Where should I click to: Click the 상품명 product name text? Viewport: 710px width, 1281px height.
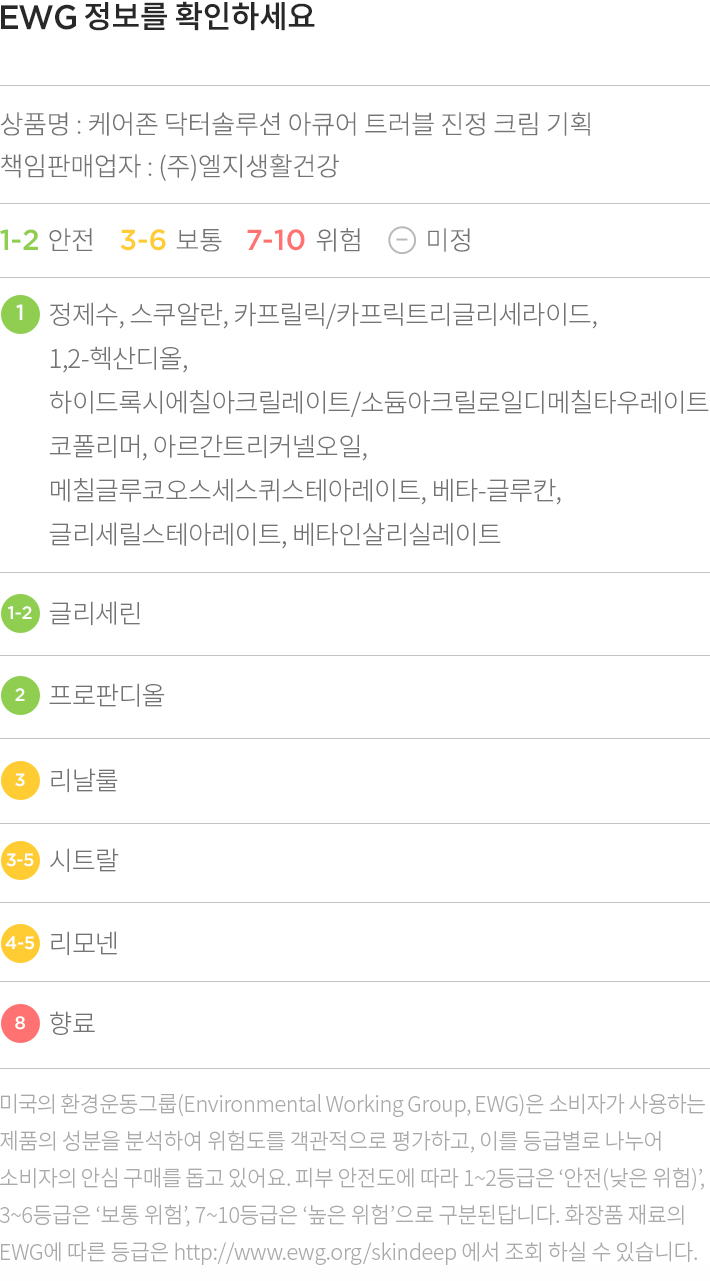click(296, 124)
